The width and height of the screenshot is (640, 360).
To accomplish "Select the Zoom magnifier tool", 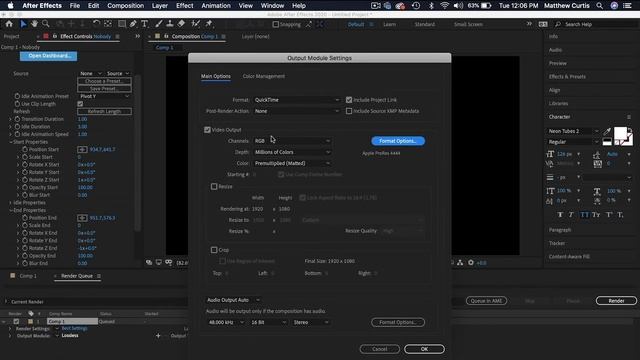I will point(46,24).
